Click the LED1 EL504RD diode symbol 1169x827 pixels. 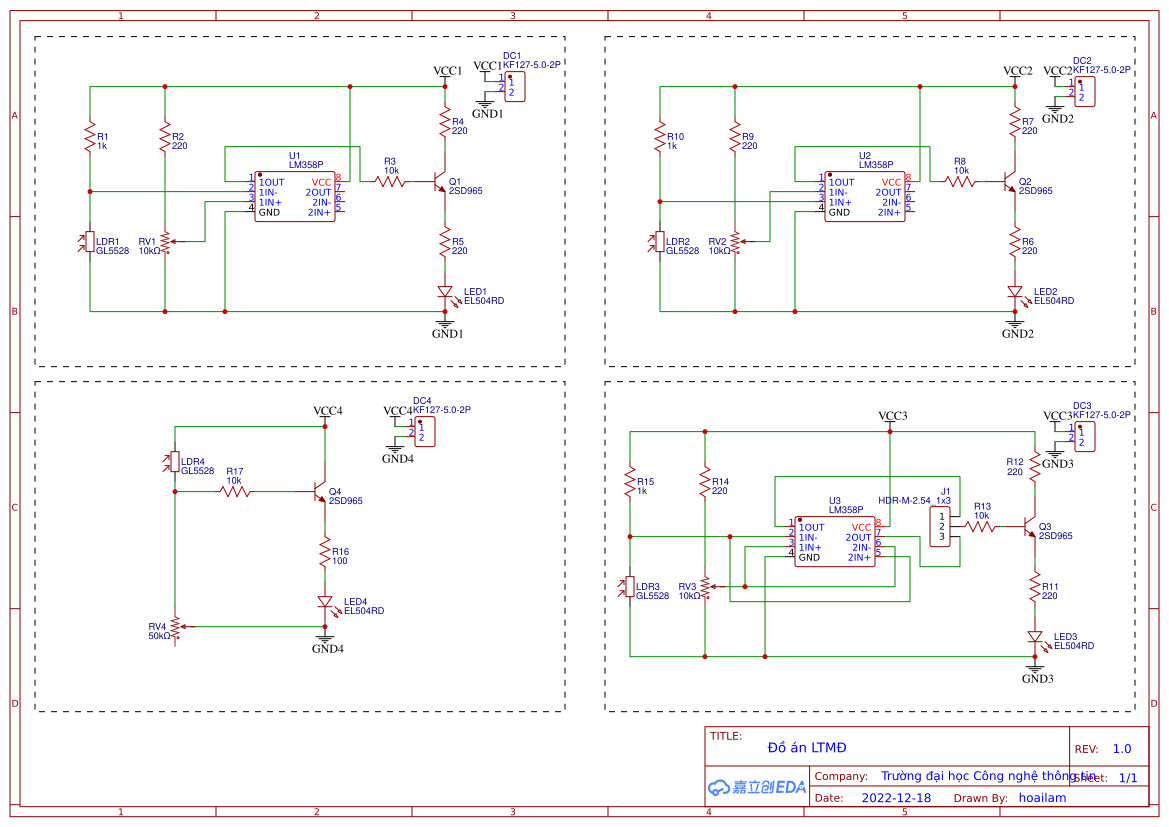[445, 294]
